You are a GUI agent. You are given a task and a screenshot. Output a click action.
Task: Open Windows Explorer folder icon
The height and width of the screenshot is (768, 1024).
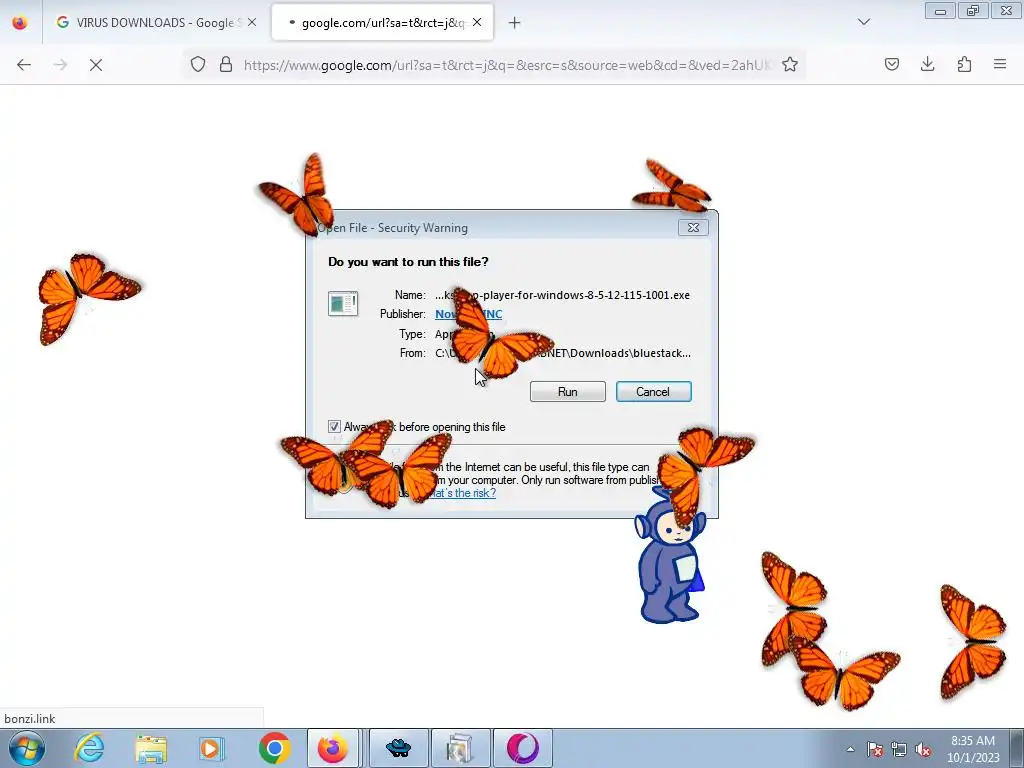click(151, 748)
